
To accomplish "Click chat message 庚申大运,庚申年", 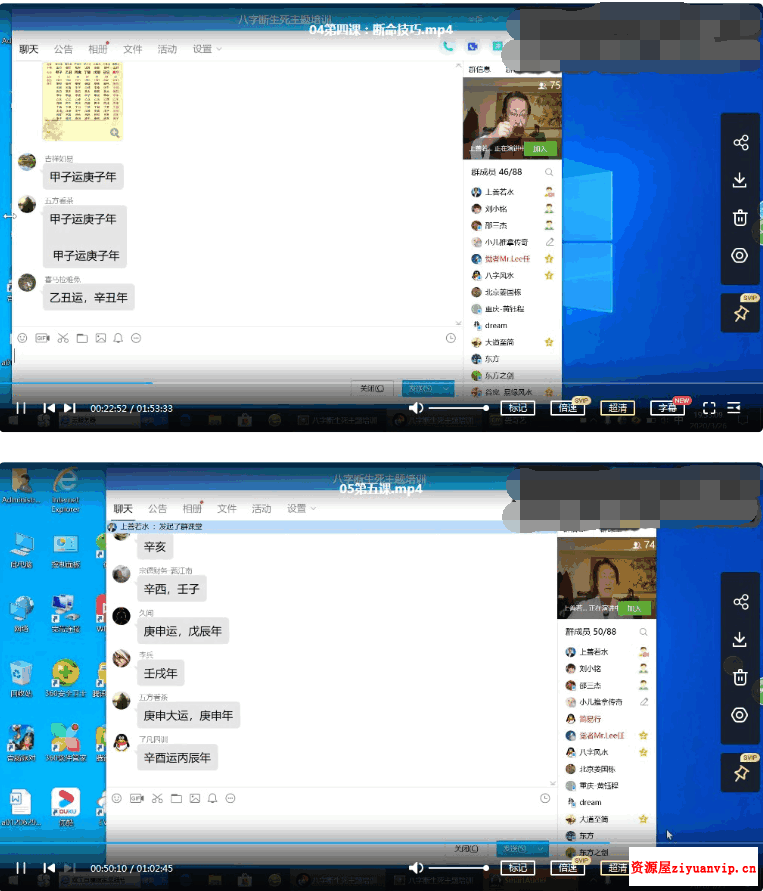I will 189,715.
